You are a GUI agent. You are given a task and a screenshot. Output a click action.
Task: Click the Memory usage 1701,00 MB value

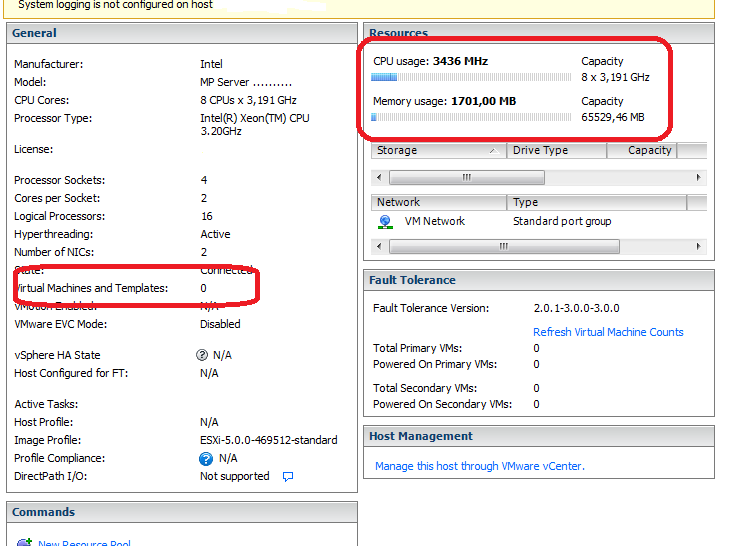(484, 101)
